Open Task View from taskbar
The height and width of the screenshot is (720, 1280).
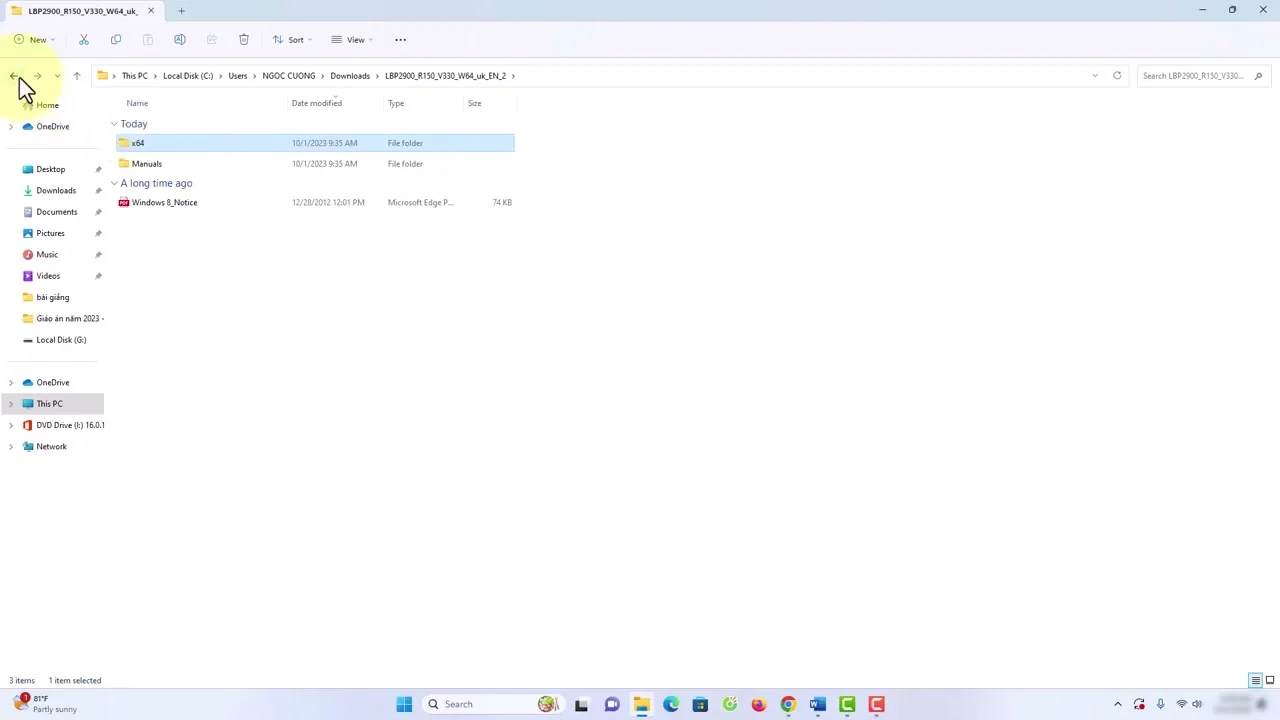pos(581,704)
